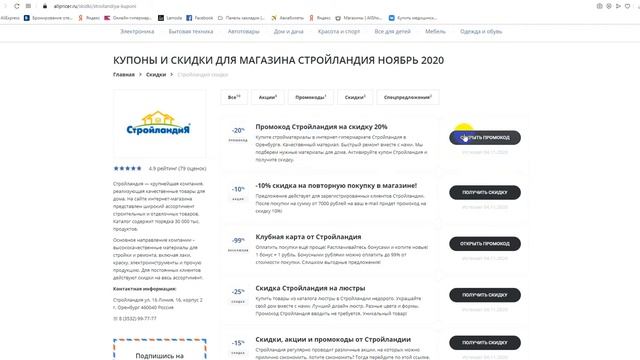This screenshot has width=640, height=360.
Task: Open the Скидка Стройландия на люстры title
Action: [310, 288]
